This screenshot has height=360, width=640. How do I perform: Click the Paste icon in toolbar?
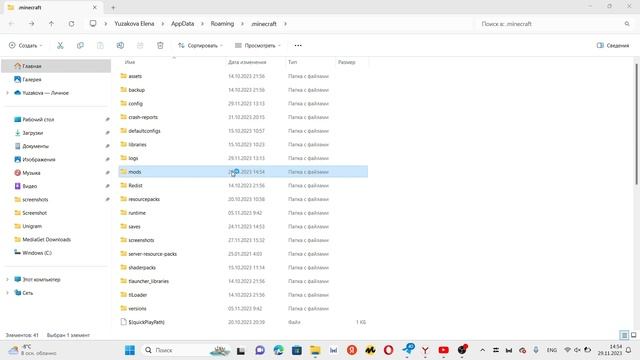100,45
